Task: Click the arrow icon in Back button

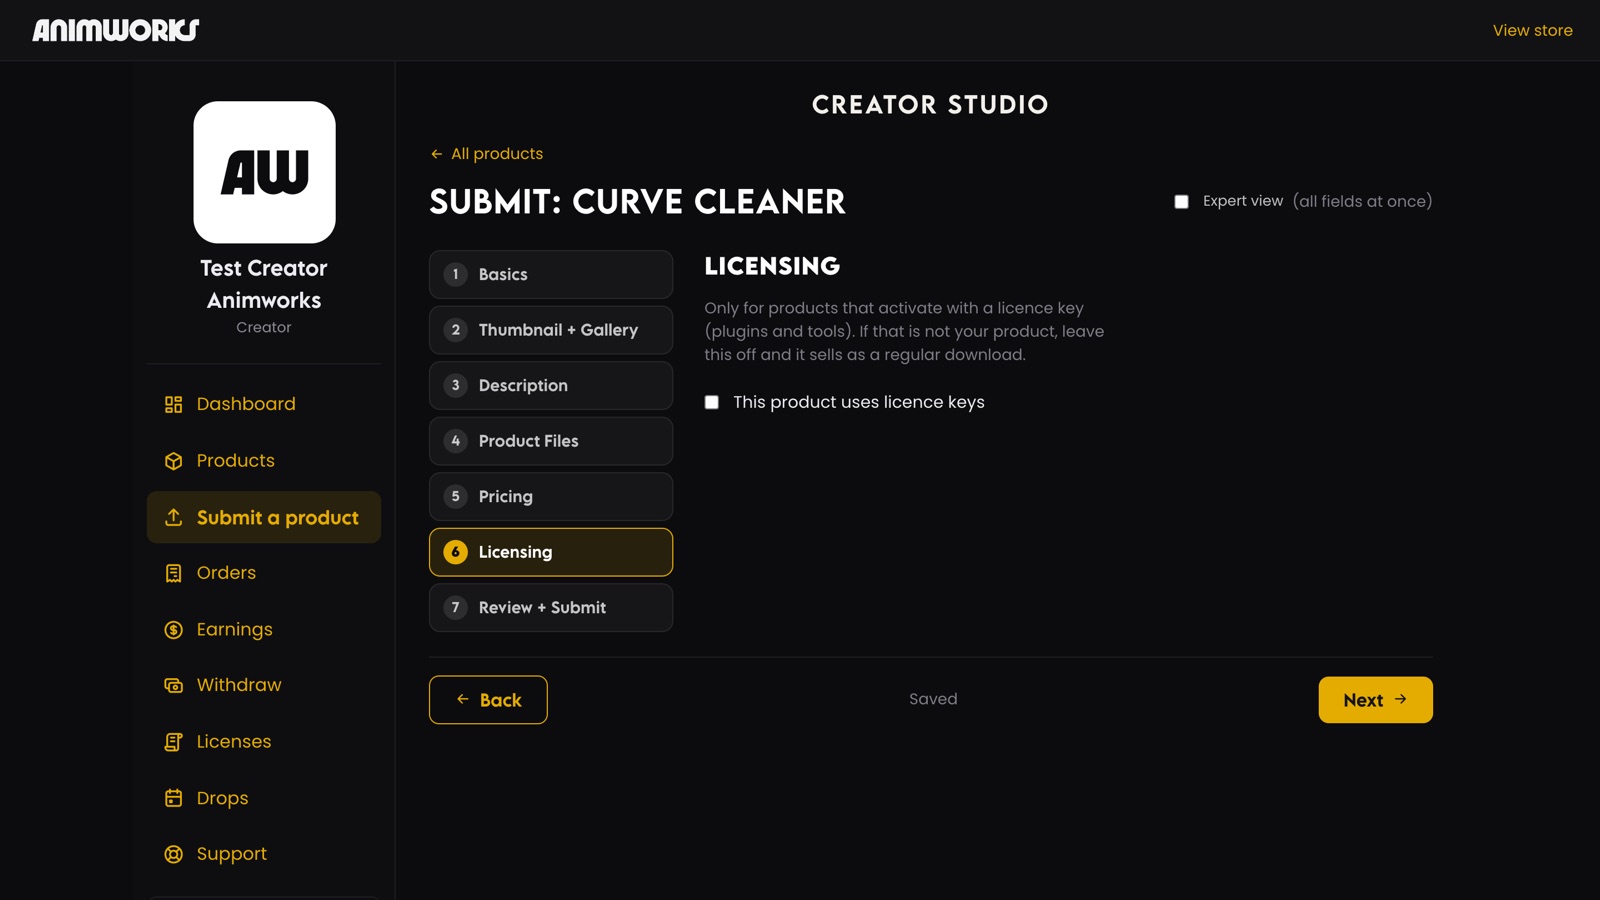Action: pyautogui.click(x=462, y=699)
